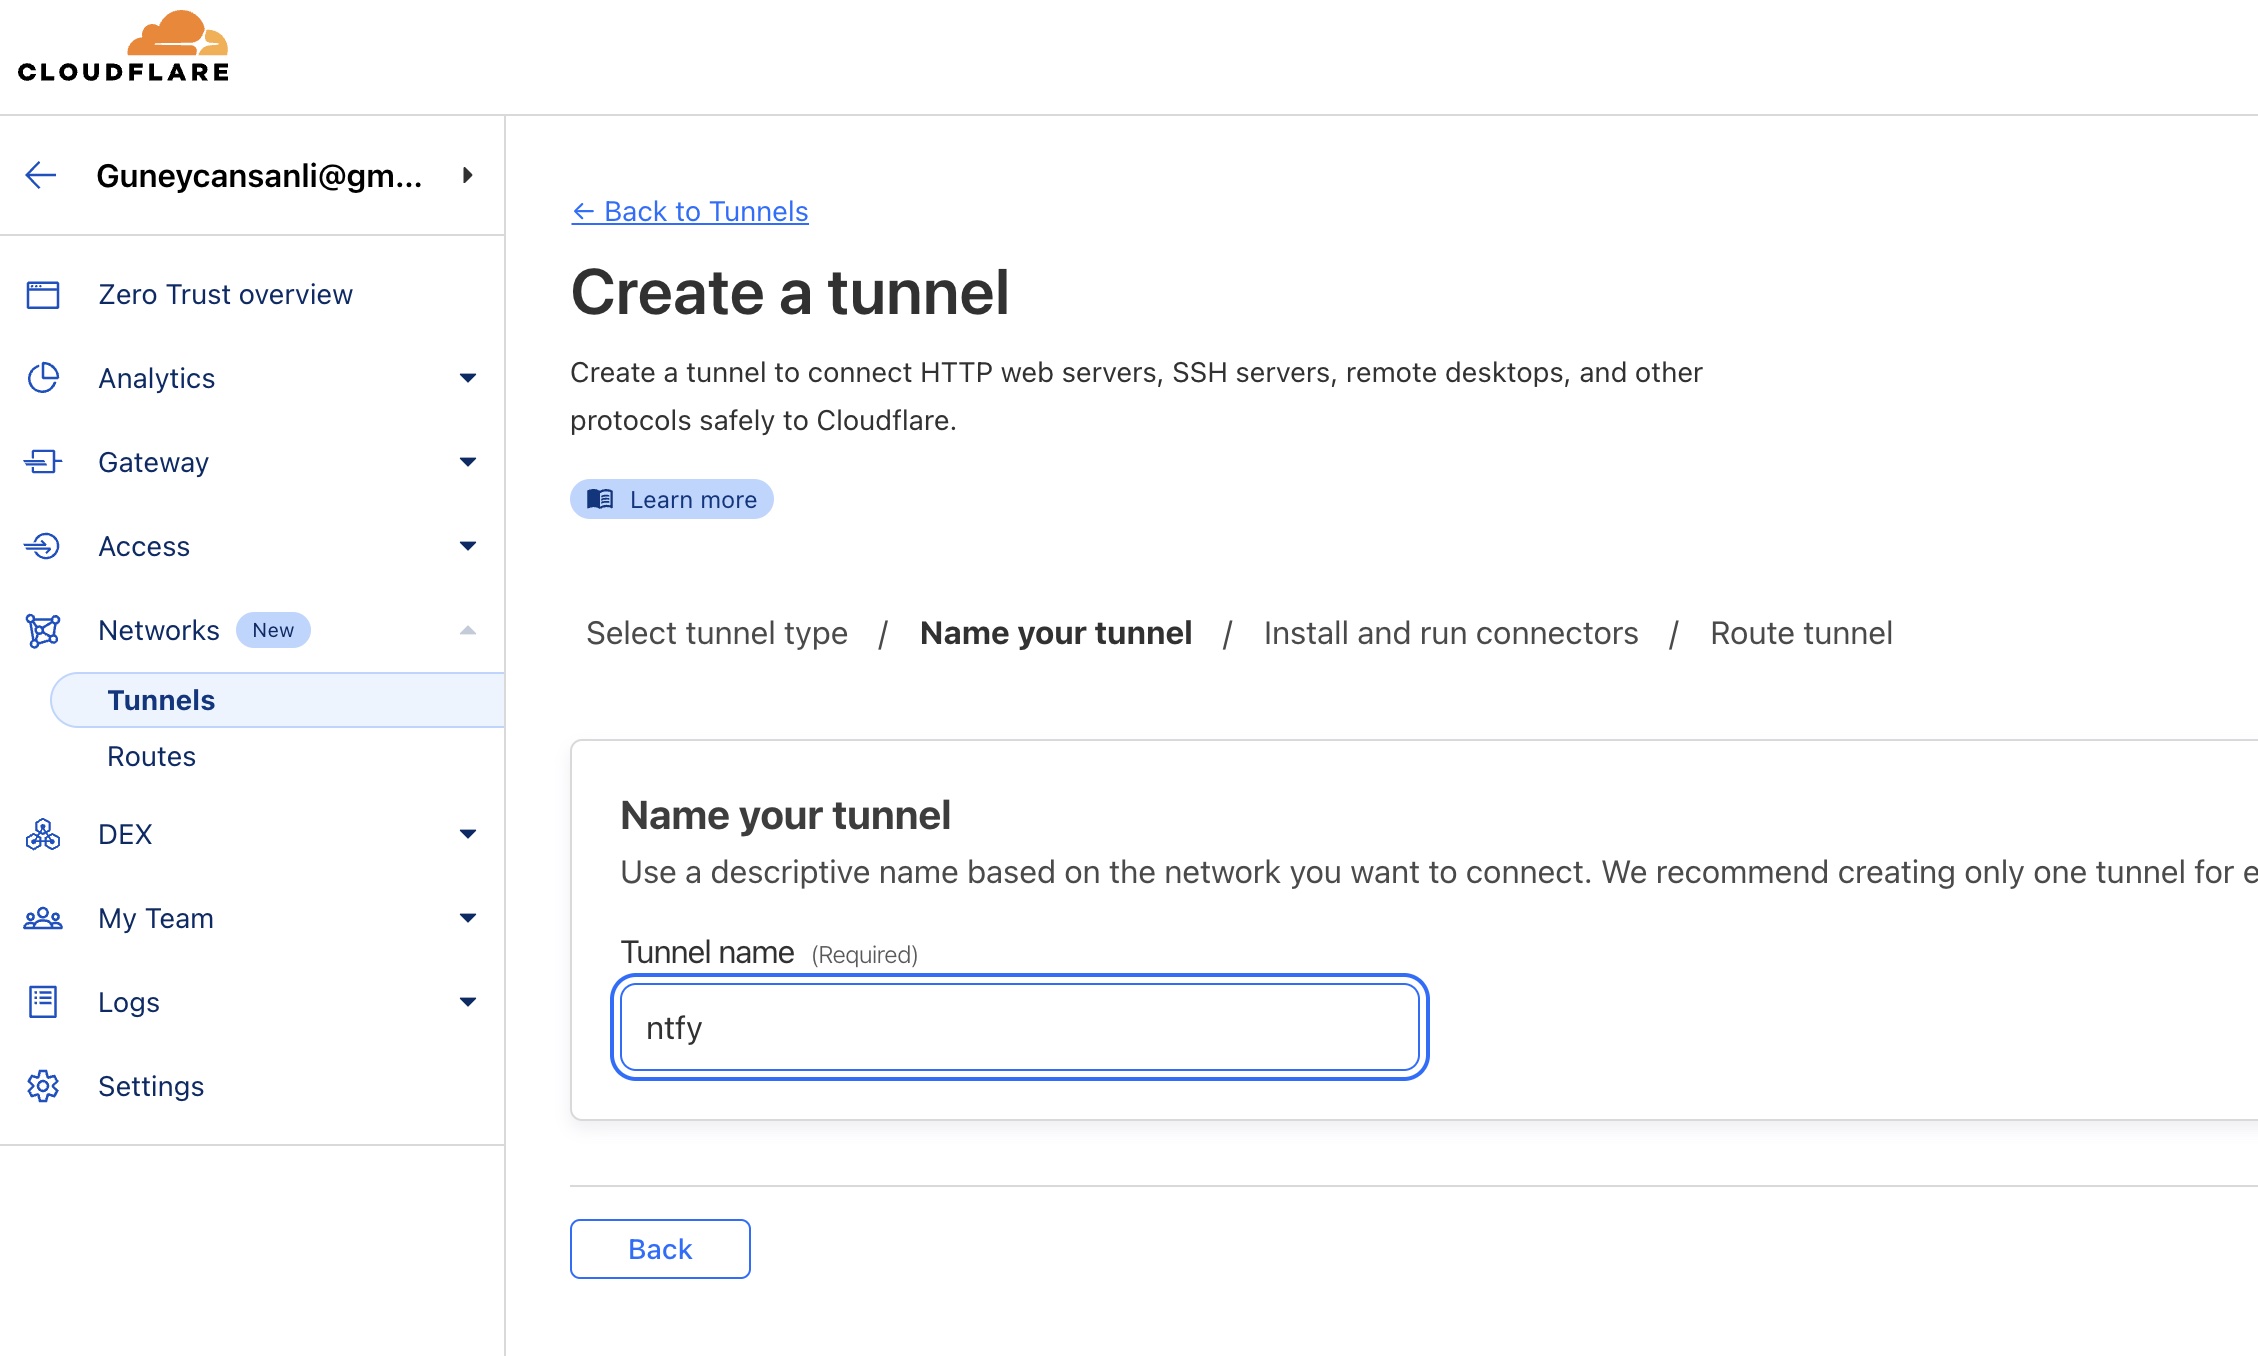Open the Networks menu item
The width and height of the screenshot is (2258, 1356).
(159, 631)
